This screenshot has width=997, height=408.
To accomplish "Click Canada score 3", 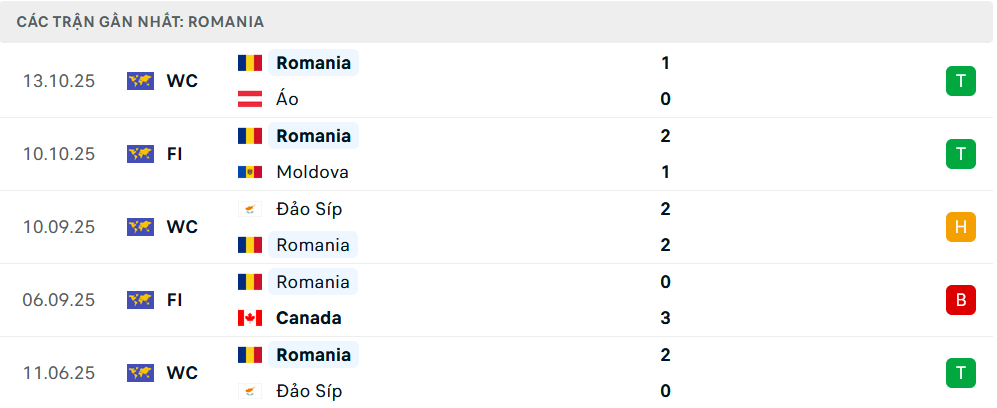I will click(x=665, y=318).
